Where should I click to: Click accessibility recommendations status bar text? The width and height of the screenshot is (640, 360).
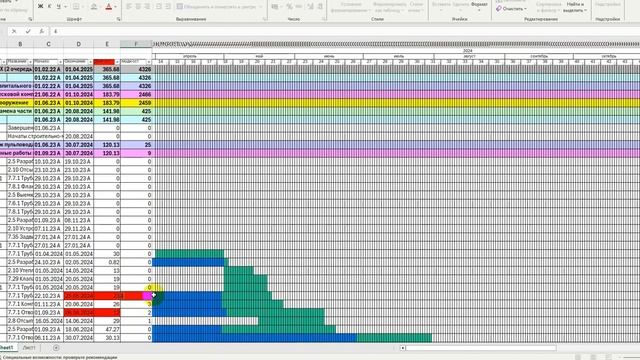[60, 357]
